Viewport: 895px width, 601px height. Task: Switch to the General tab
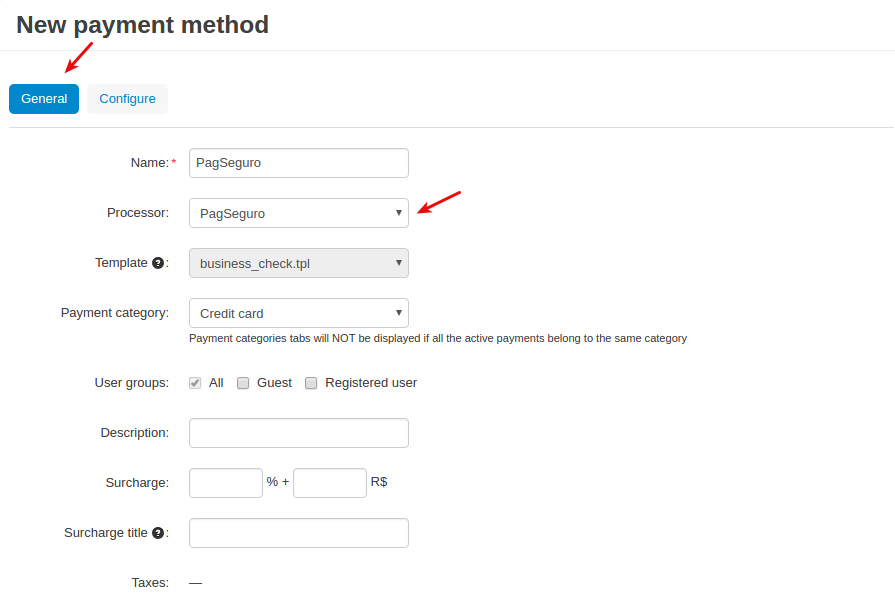coord(44,99)
